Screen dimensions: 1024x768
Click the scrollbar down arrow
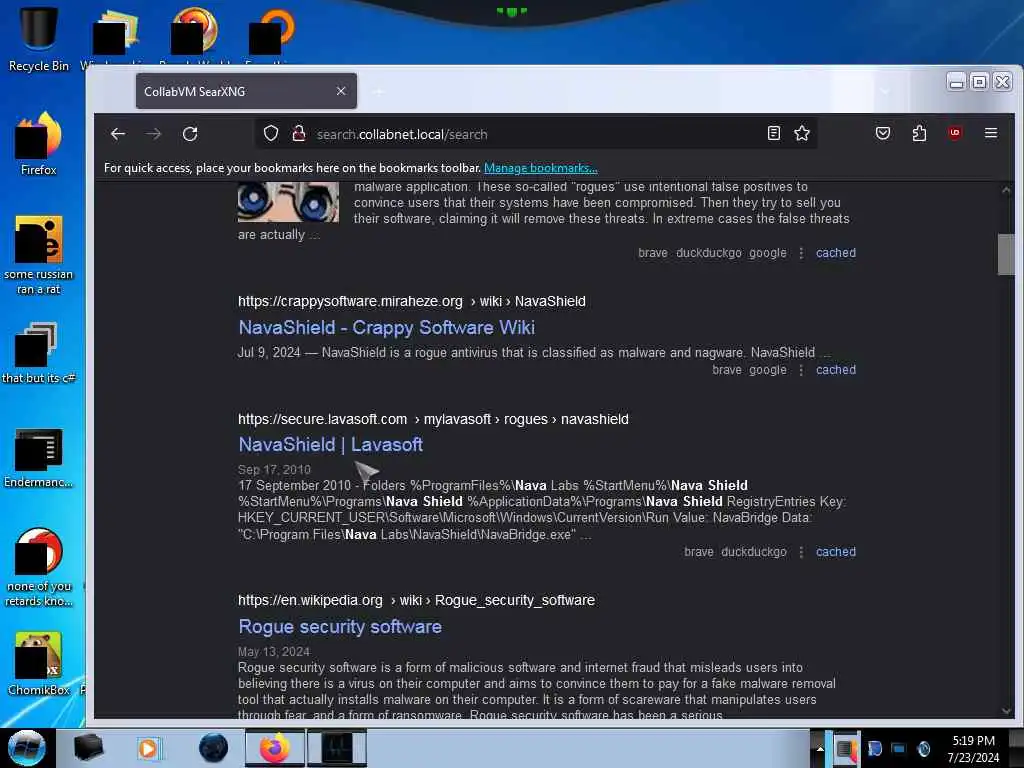pyautogui.click(x=1006, y=711)
